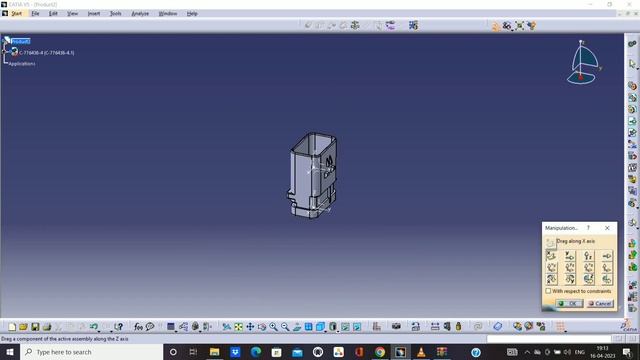Open Microsoft Edge from the taskbar

256,352
